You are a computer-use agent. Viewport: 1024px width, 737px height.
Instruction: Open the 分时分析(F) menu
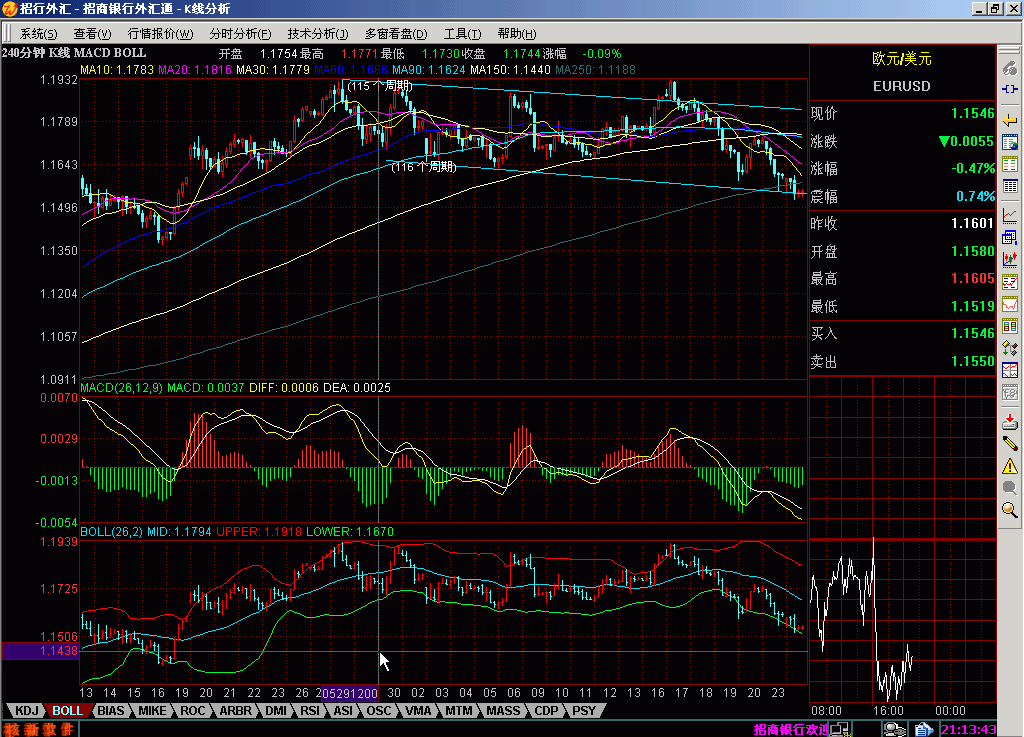coord(240,34)
